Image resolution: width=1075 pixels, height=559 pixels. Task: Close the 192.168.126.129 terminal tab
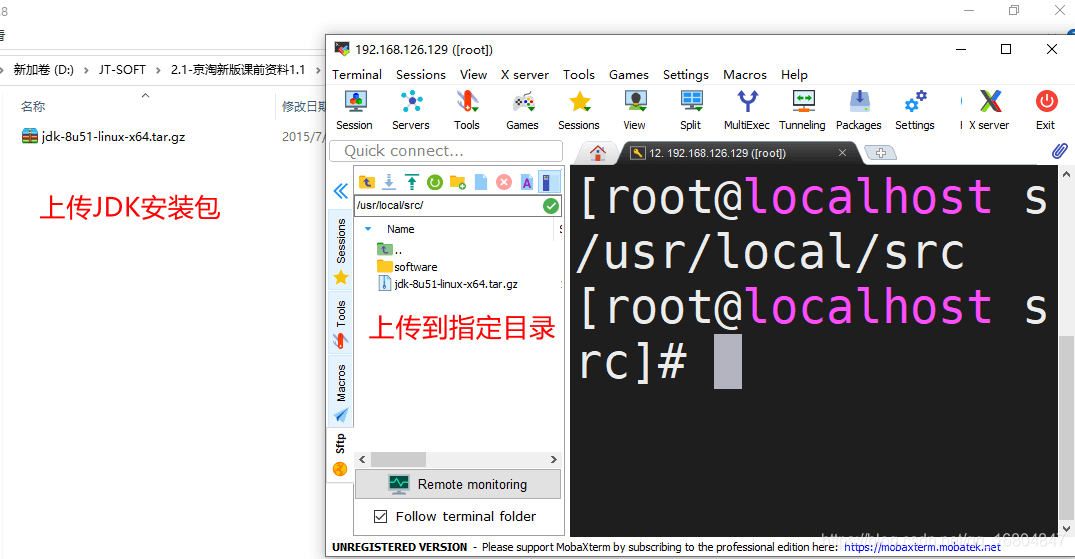click(x=843, y=153)
